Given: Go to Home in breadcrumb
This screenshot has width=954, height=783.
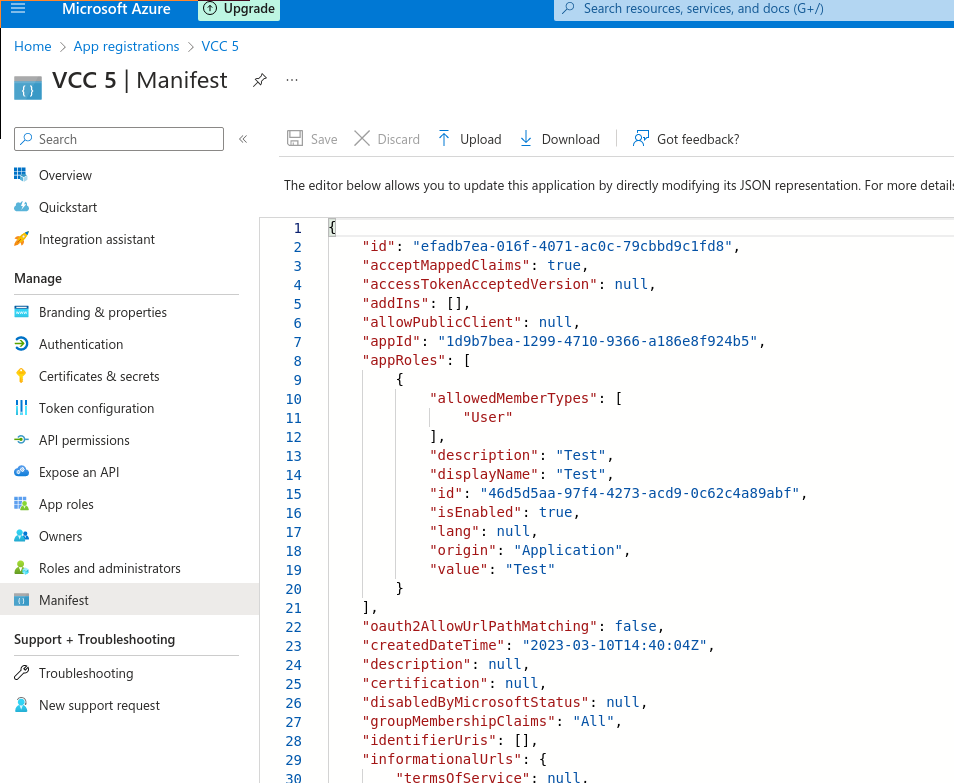Looking at the screenshot, I should (x=33, y=46).
